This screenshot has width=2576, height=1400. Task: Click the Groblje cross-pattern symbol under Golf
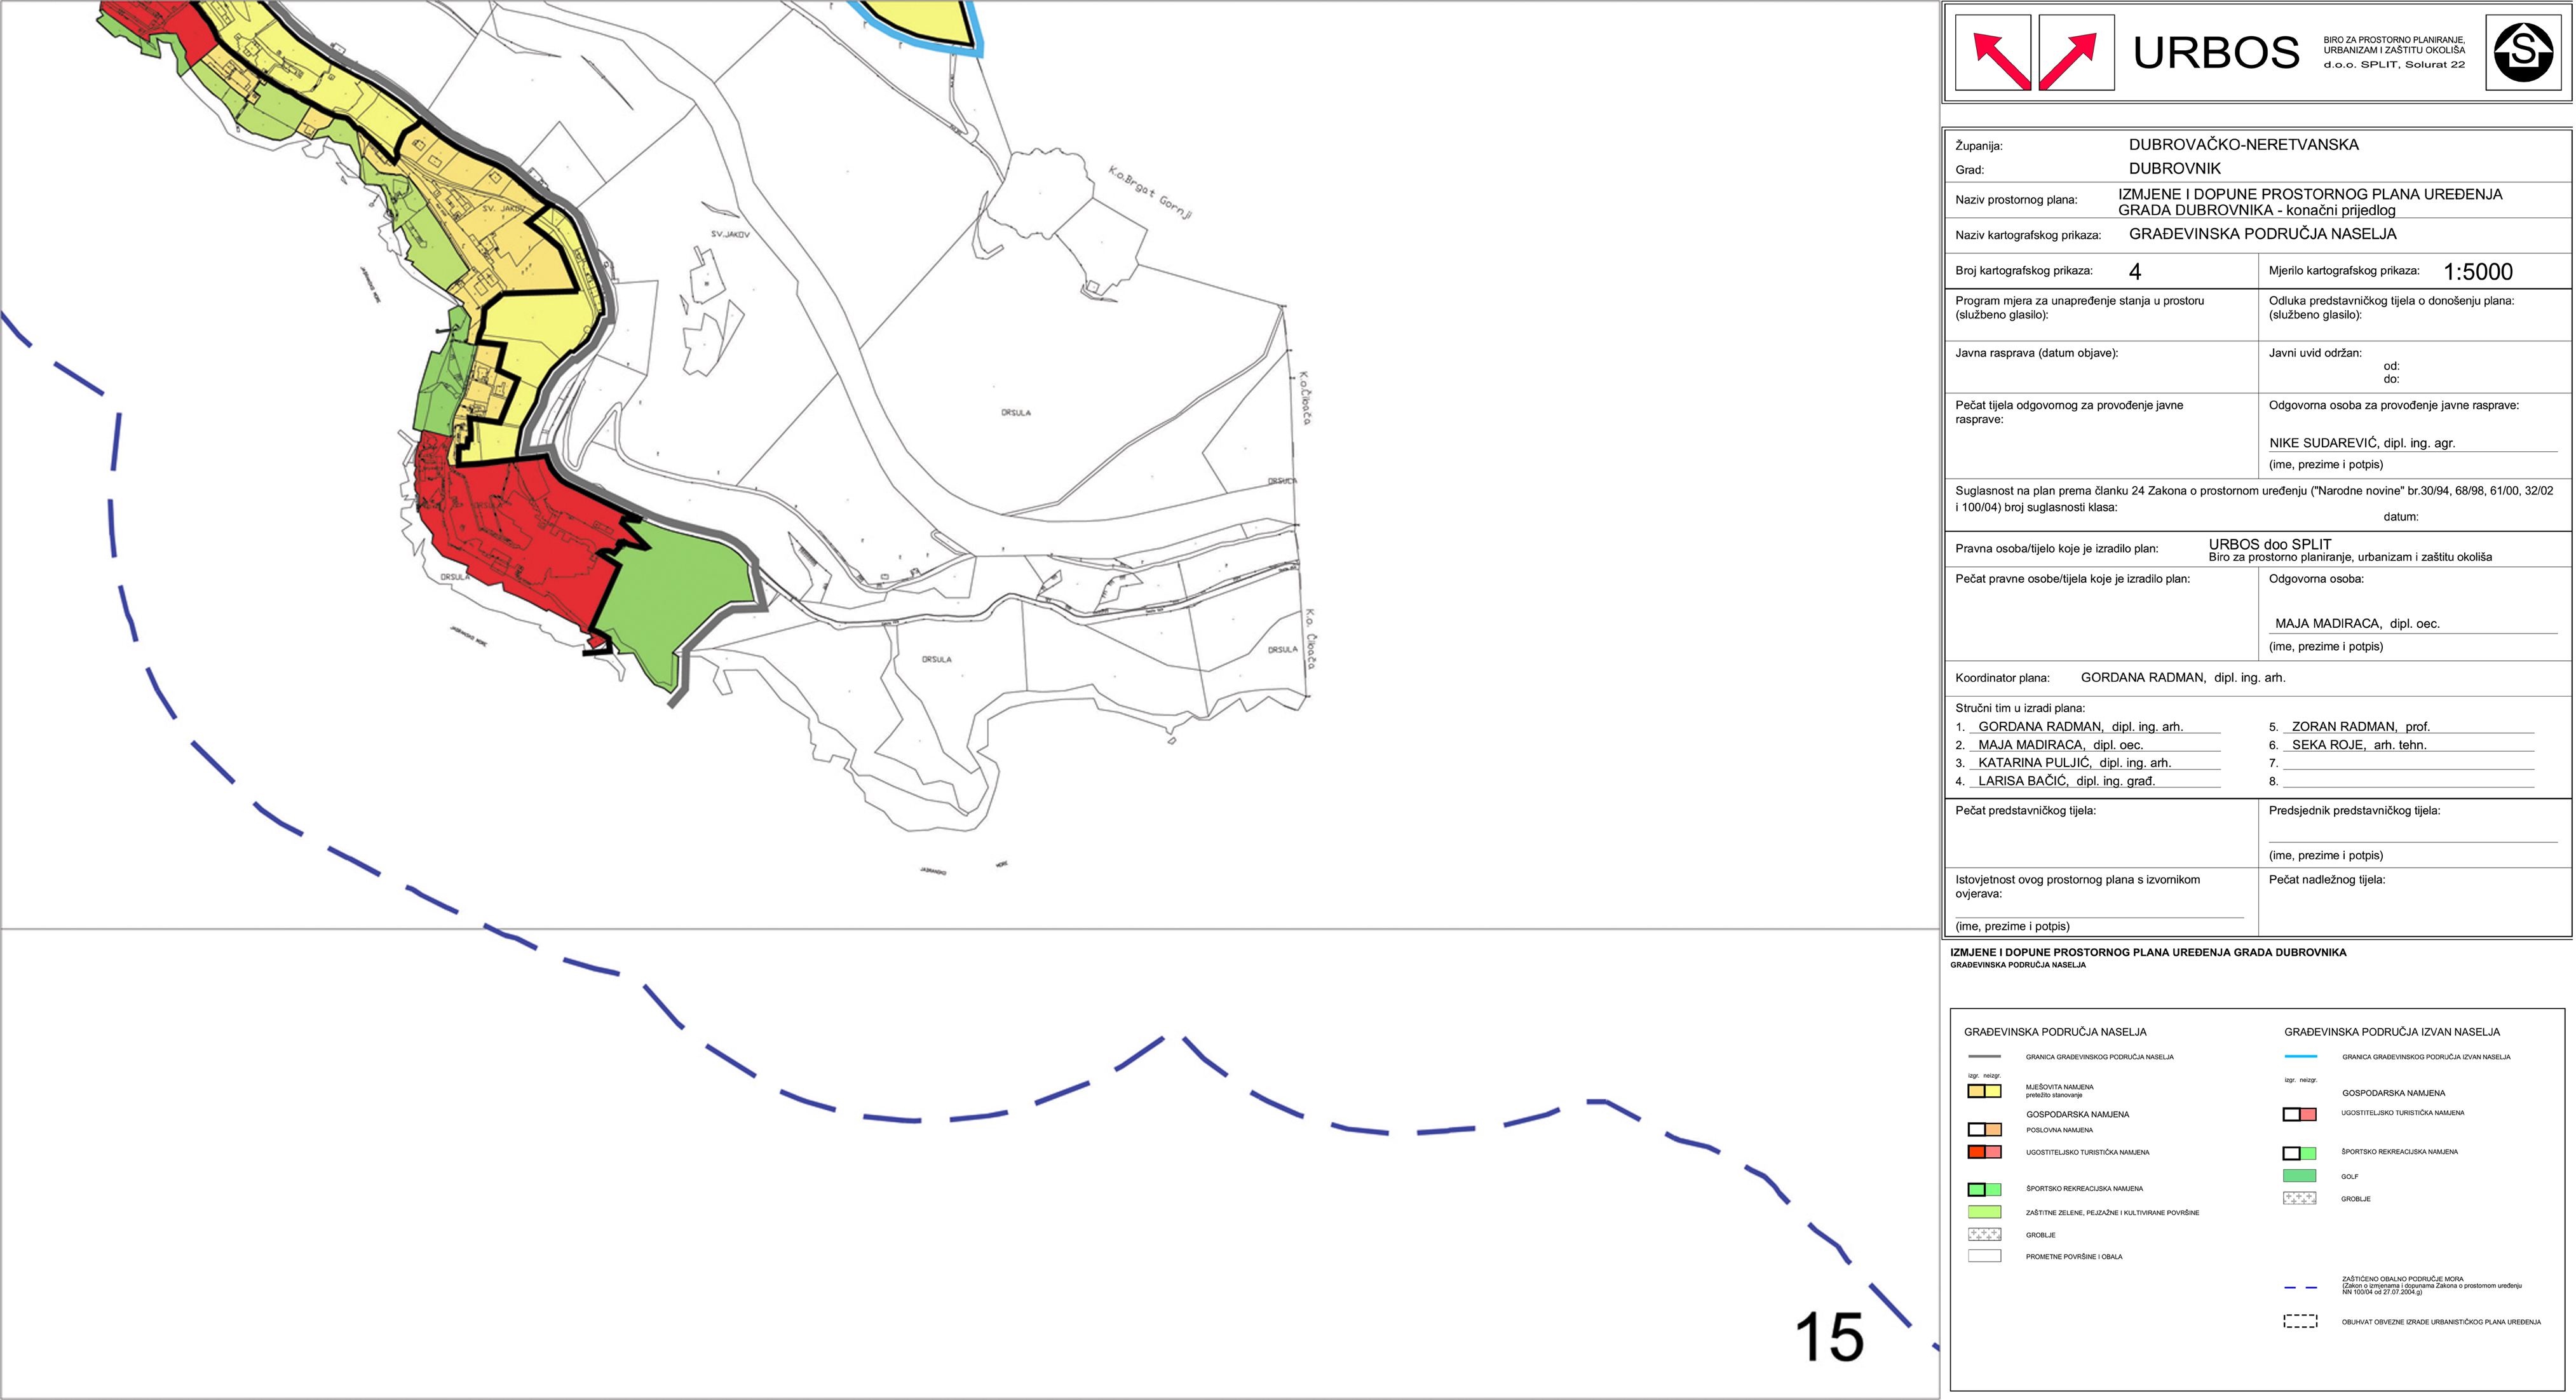tap(2300, 1198)
